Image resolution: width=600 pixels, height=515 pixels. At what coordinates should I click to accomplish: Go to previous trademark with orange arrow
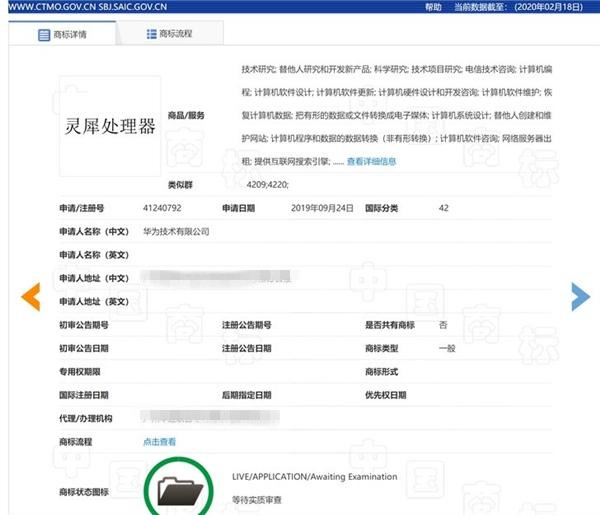point(31,297)
